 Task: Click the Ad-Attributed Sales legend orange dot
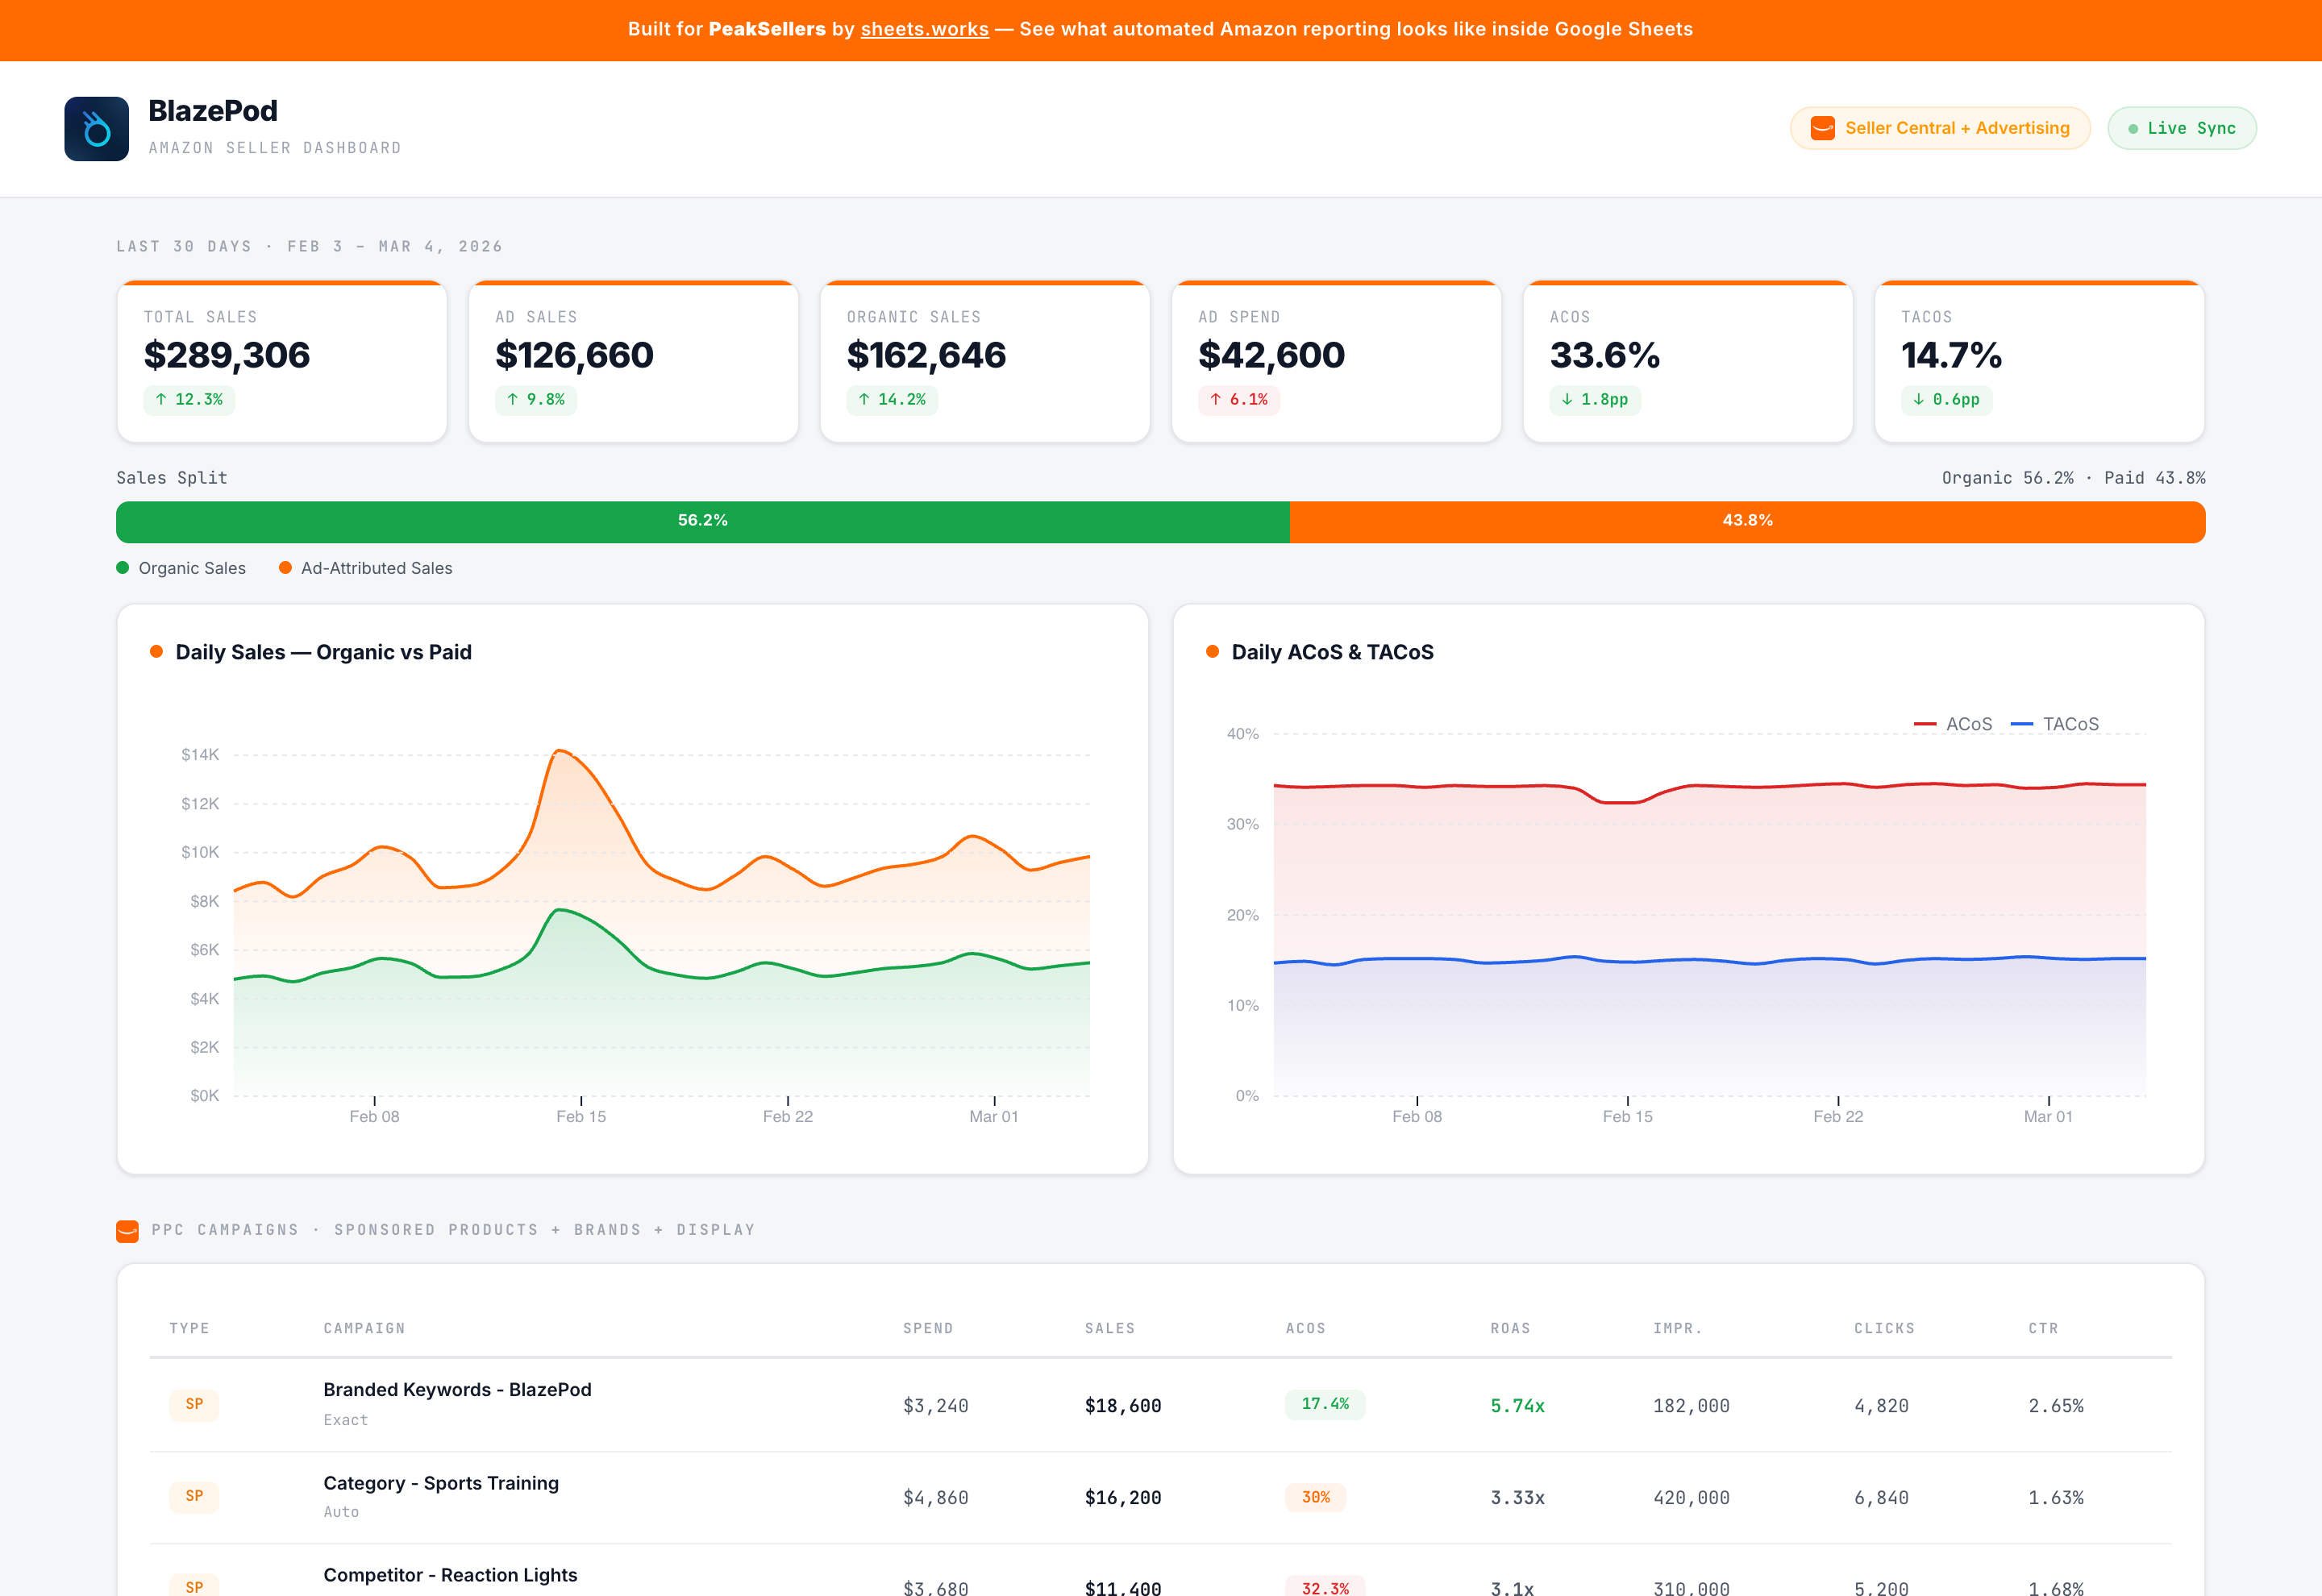click(285, 568)
